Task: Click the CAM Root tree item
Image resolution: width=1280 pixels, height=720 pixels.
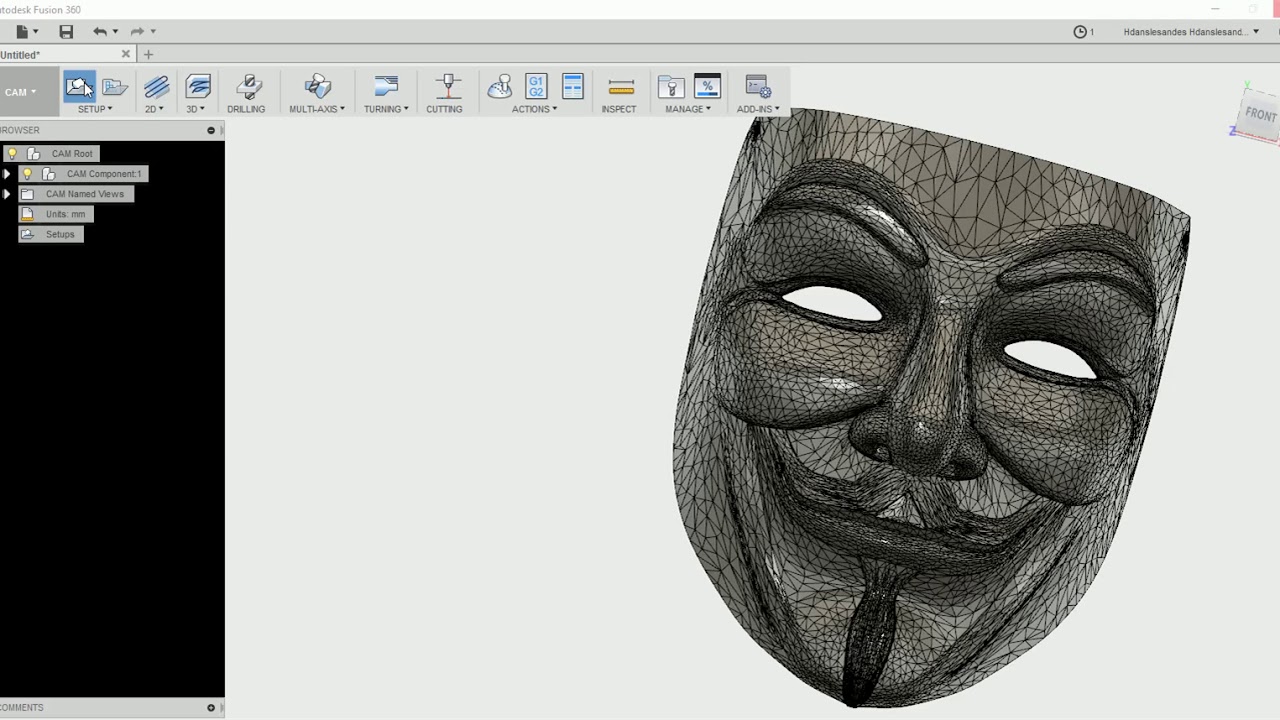Action: coord(72,154)
